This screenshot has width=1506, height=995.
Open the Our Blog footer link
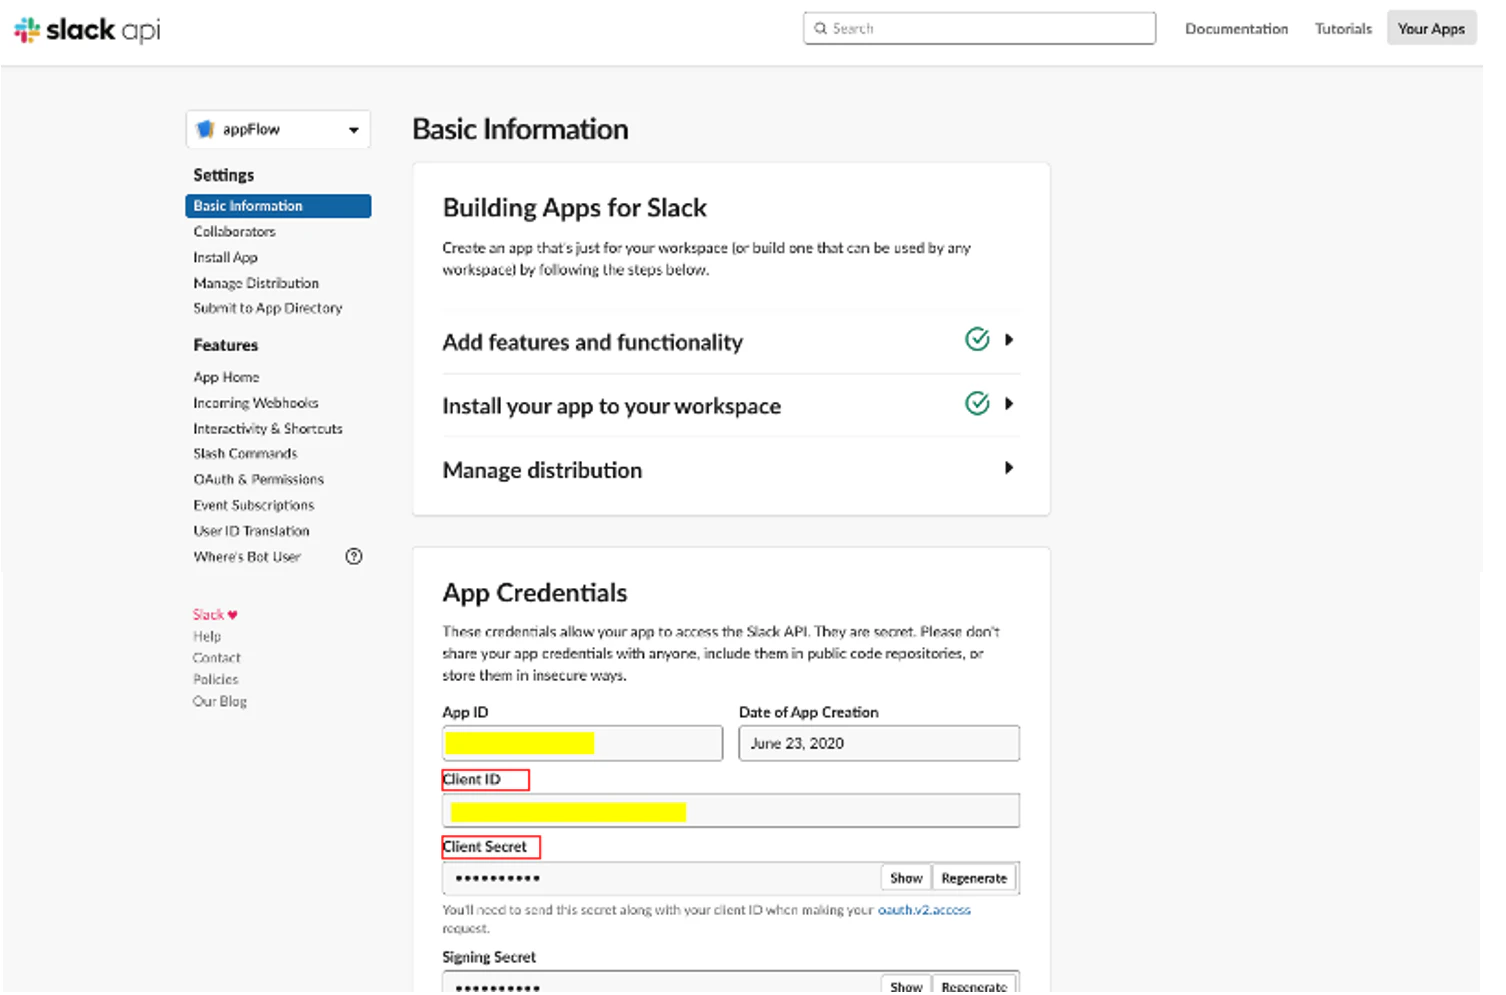click(220, 702)
